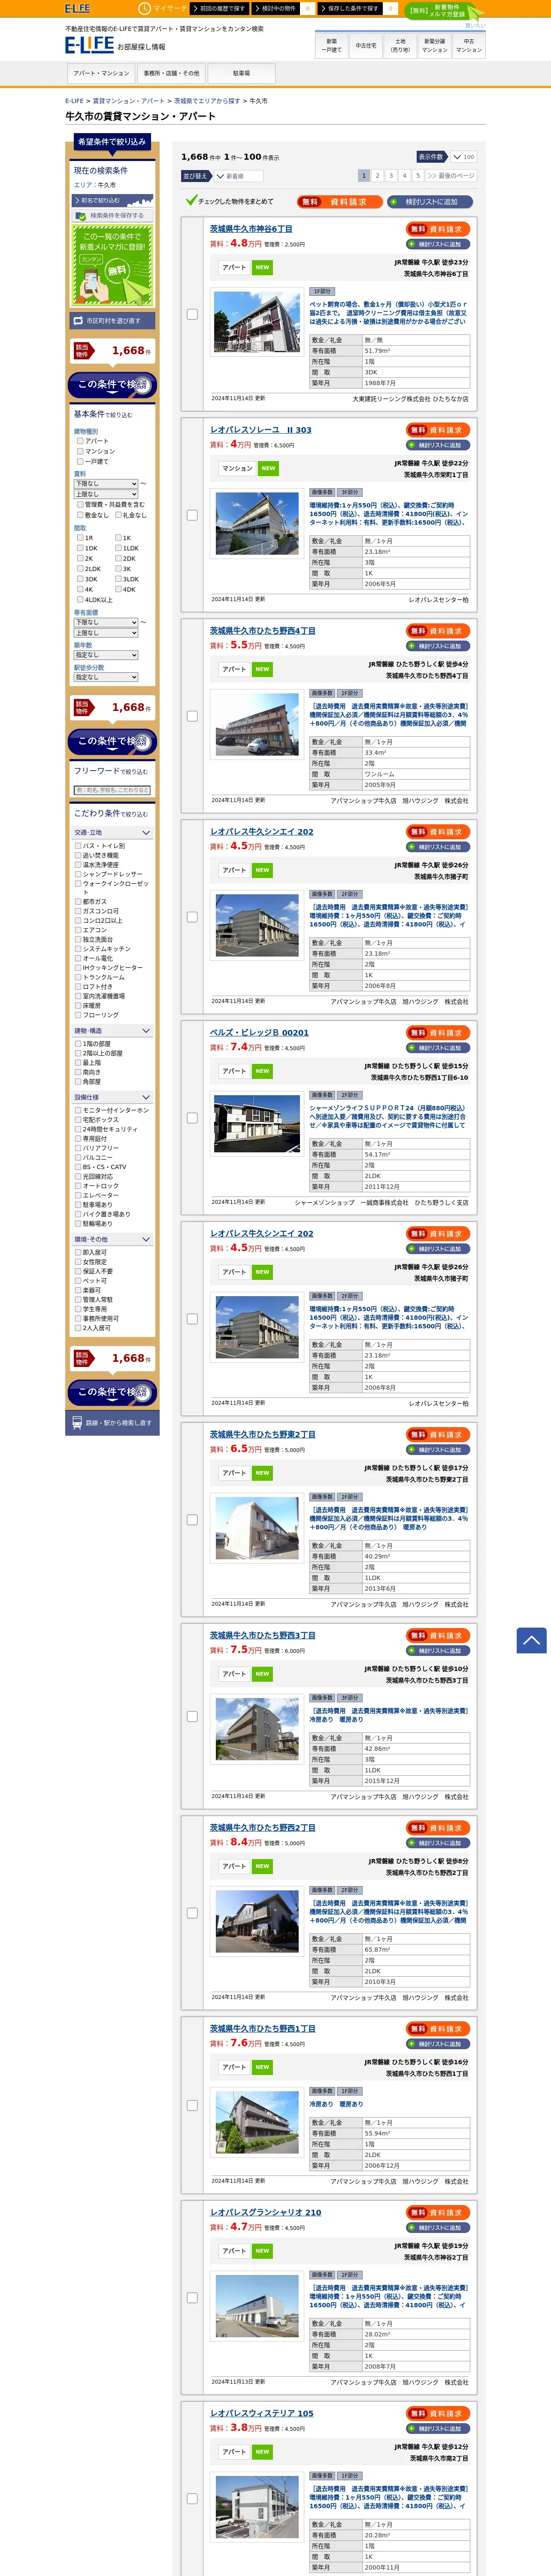Jump to 最後のページ
The image size is (551, 2576).
coord(451,176)
